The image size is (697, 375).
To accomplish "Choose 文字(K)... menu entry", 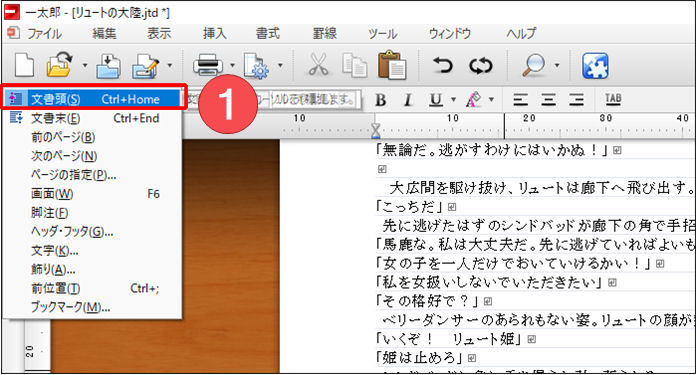I will [x=93, y=250].
